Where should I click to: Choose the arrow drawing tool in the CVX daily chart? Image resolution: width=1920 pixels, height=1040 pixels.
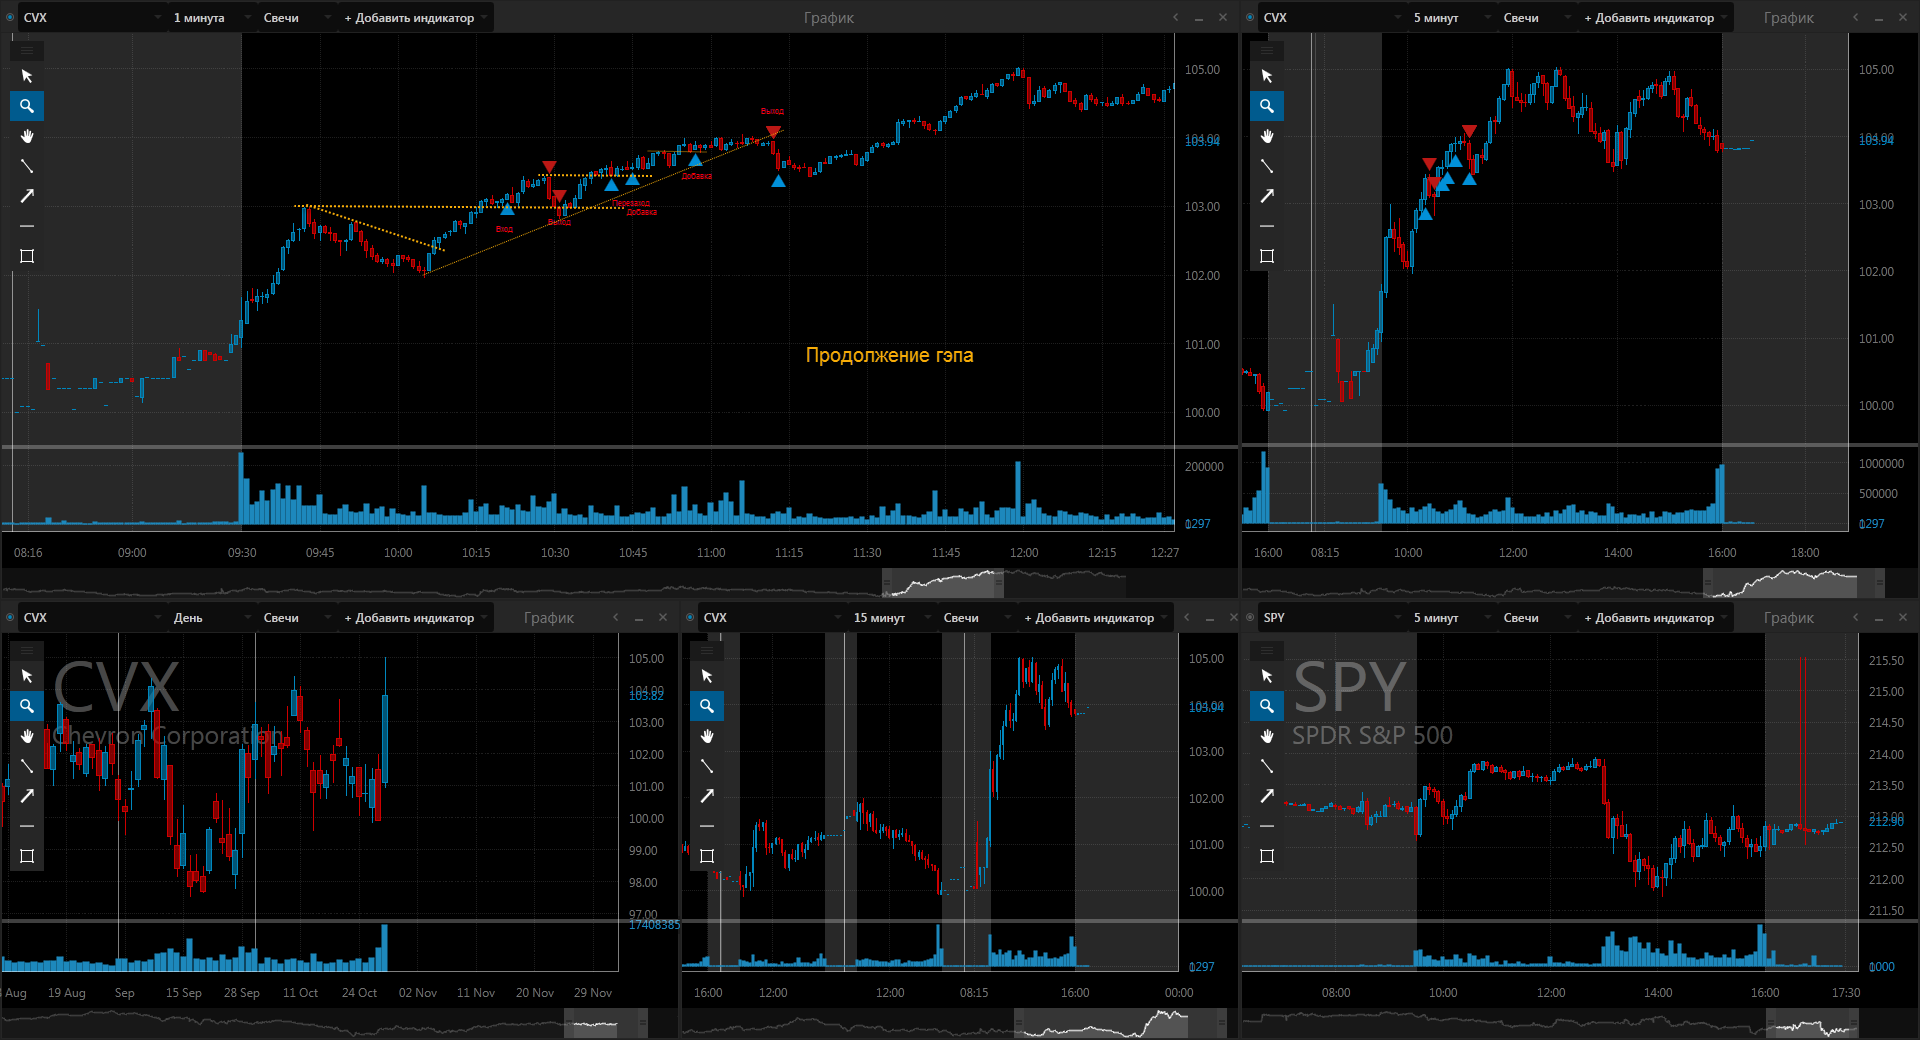[27, 796]
